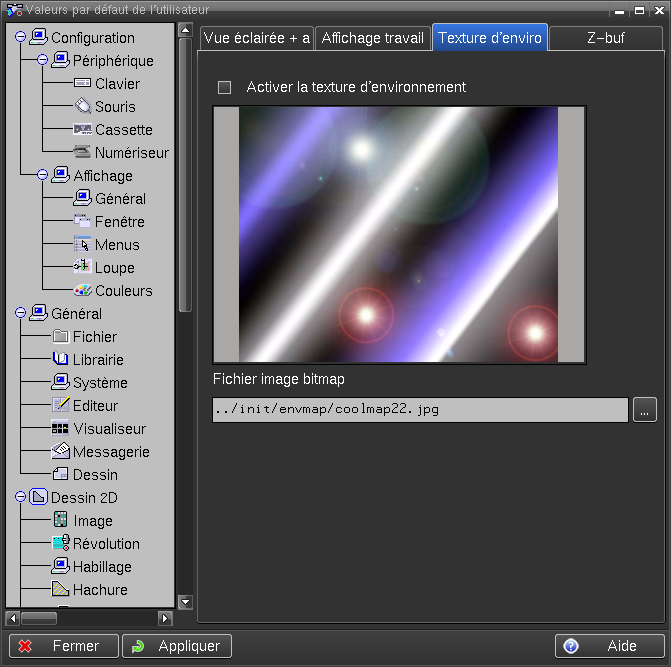Collapse the Dessin 2D tree node

(20, 497)
